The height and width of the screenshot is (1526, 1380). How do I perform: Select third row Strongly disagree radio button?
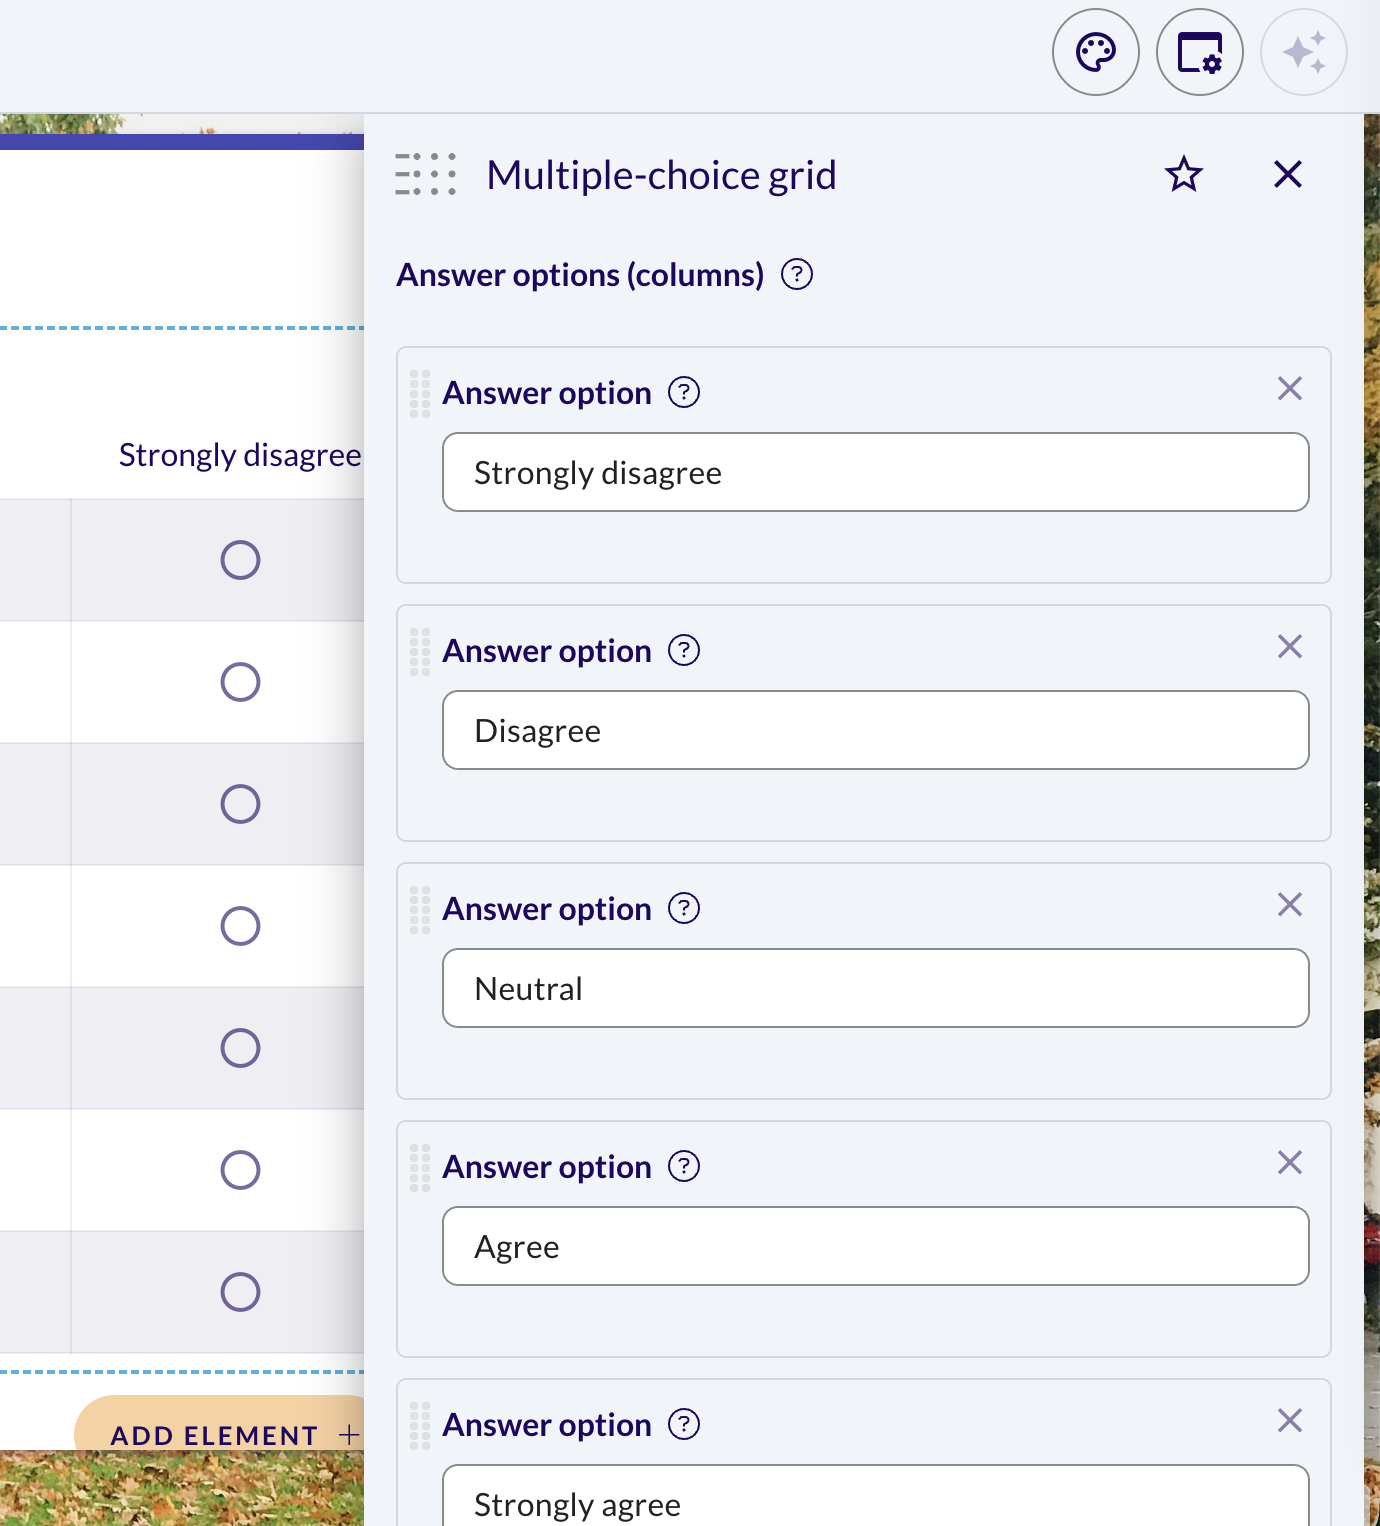(x=240, y=804)
